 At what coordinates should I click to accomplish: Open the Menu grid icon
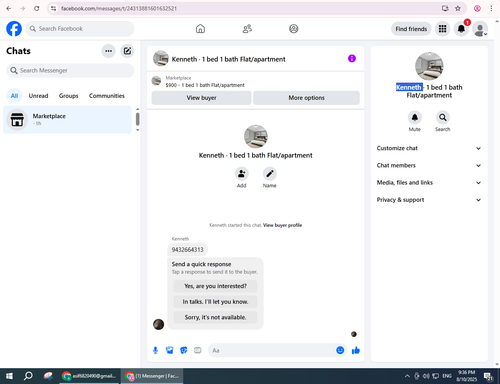click(x=442, y=29)
